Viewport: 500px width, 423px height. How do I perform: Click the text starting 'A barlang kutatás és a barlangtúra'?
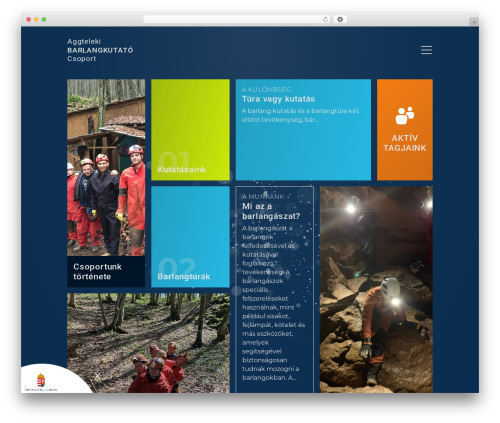point(300,115)
